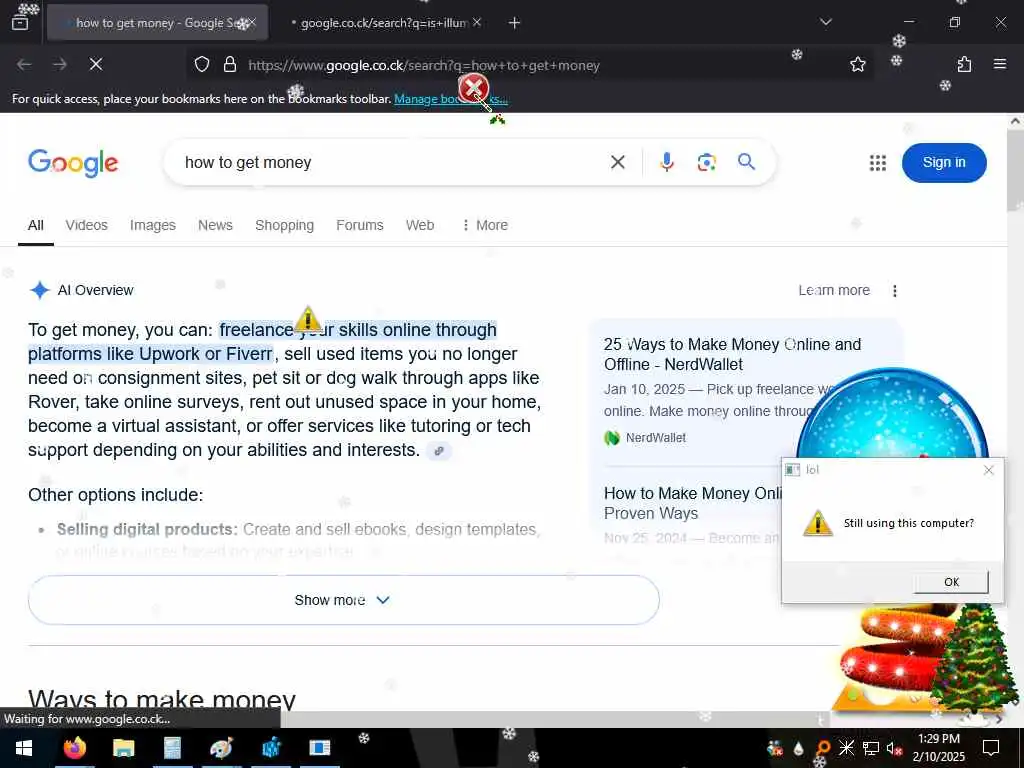Screen dimensions: 1024x768
Task: Open tracking protection shield icon
Action: tap(202, 65)
